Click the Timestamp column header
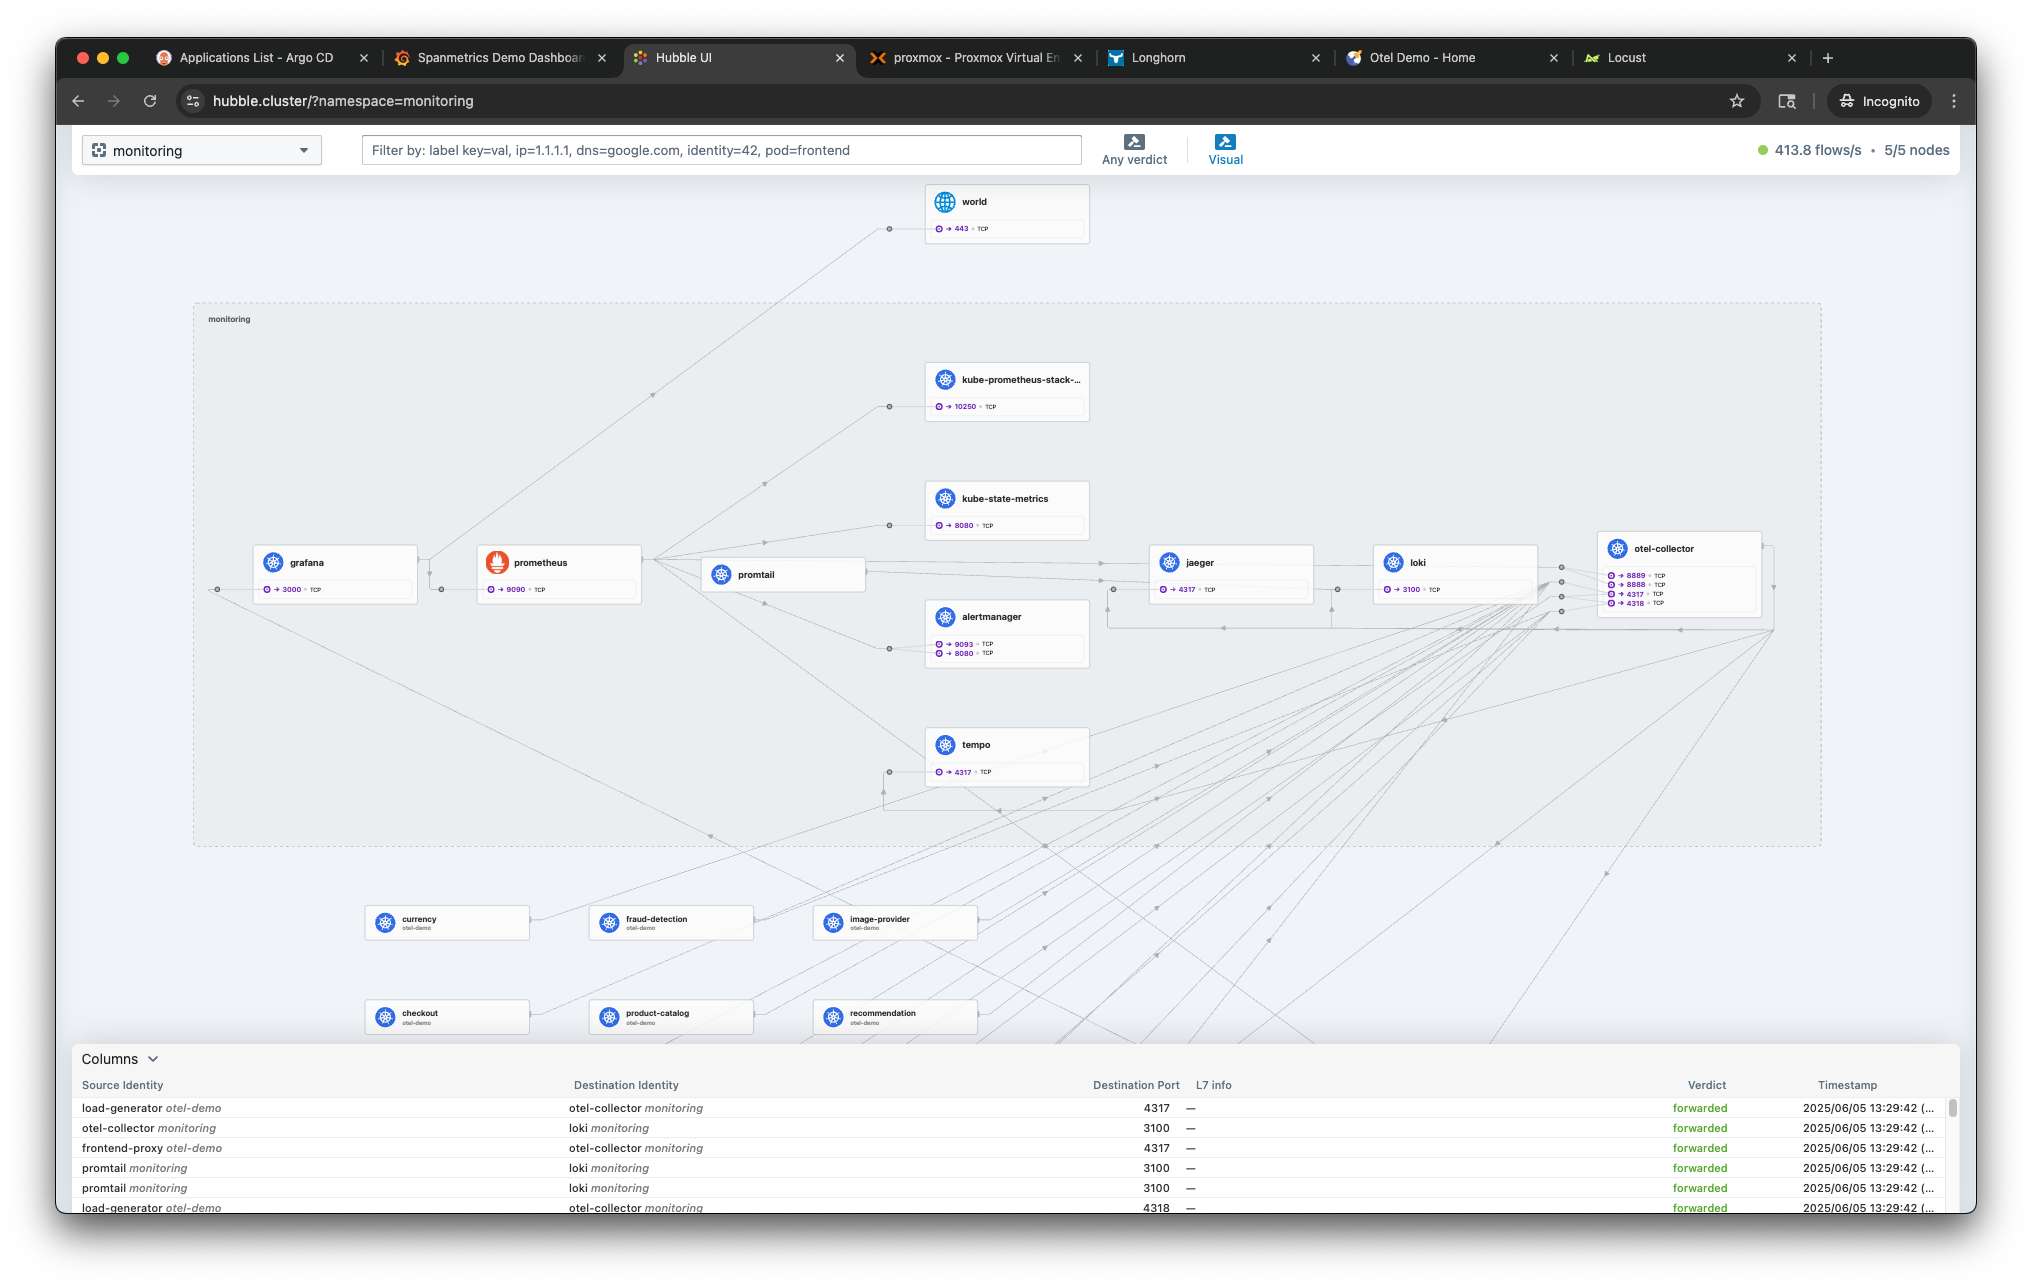Viewport: 2032px width, 1287px height. (x=1847, y=1085)
